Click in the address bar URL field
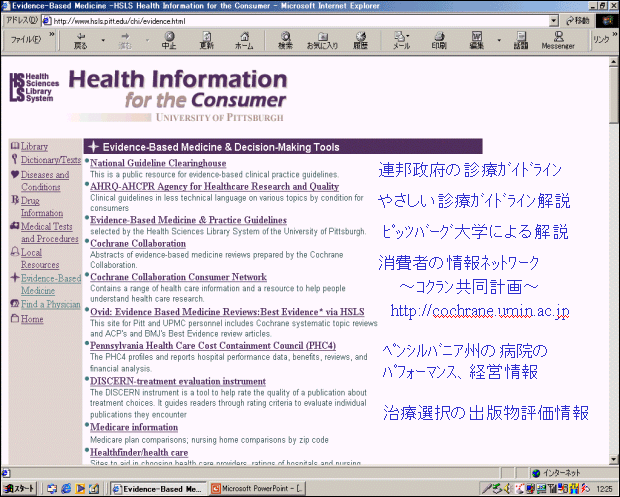Screen dimensions: 620x497 pyautogui.click(x=300, y=20)
